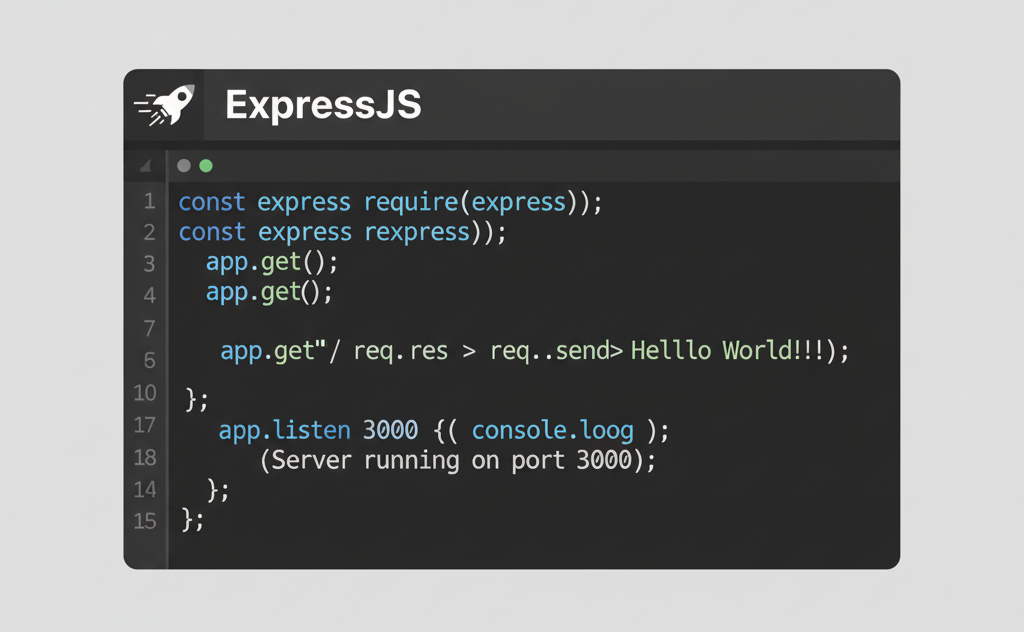Select line number 18 in the gutter
This screenshot has width=1024, height=632.
(145, 457)
